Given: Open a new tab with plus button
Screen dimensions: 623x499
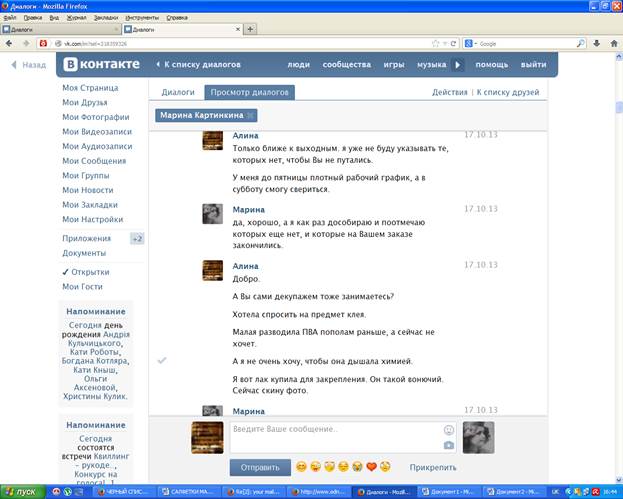Looking at the screenshot, I should [250, 29].
